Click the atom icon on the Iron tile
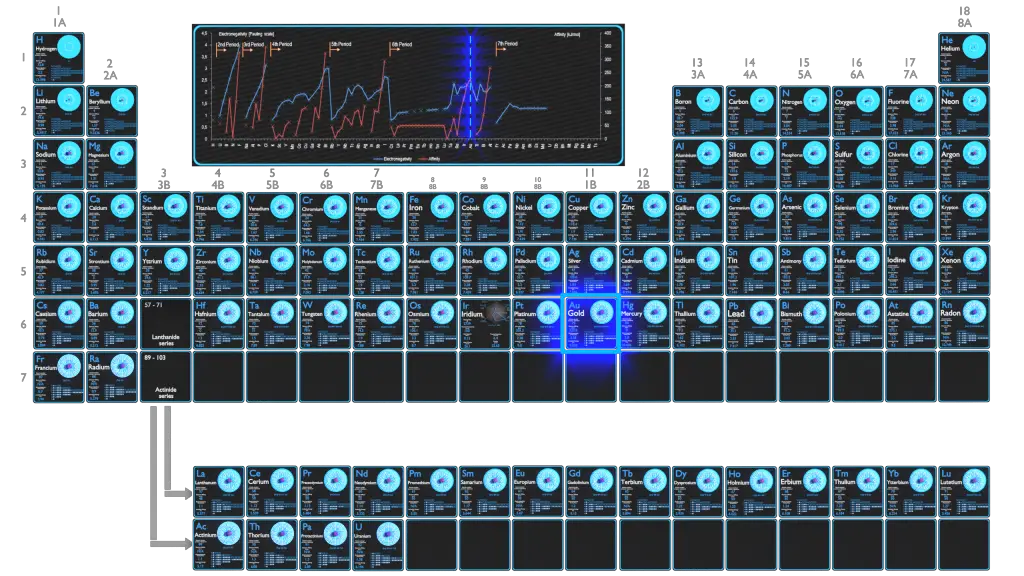This screenshot has width=1024, height=576. pyautogui.click(x=441, y=206)
